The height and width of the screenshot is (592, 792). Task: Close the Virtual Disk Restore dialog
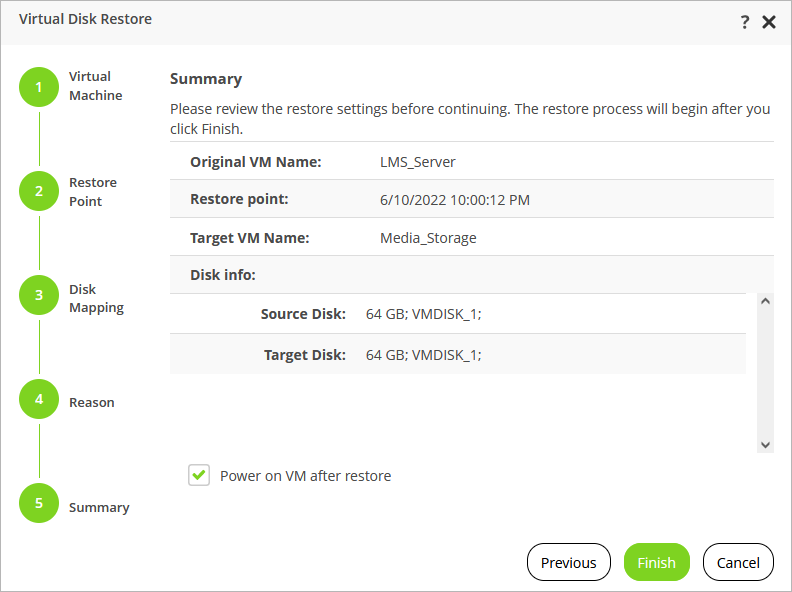[769, 22]
